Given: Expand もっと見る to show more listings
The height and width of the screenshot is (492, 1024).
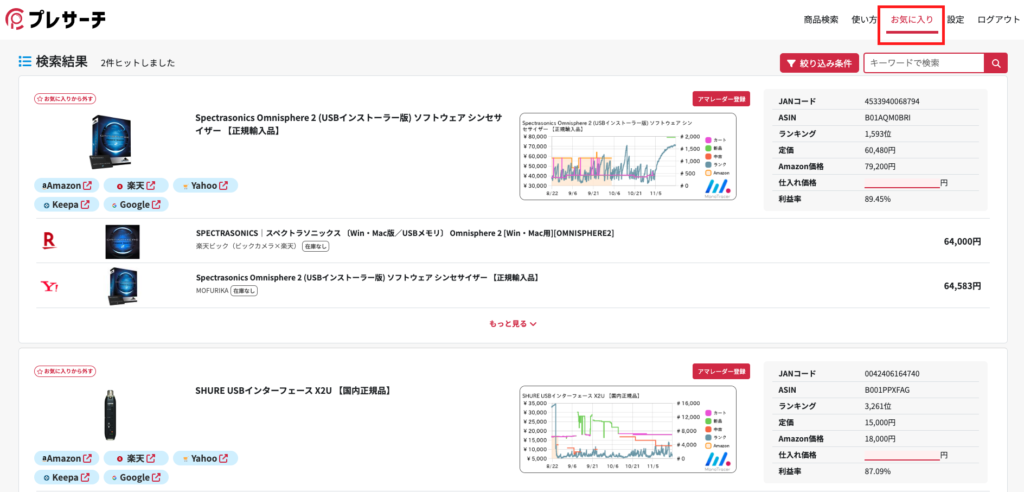Looking at the screenshot, I should 512,323.
